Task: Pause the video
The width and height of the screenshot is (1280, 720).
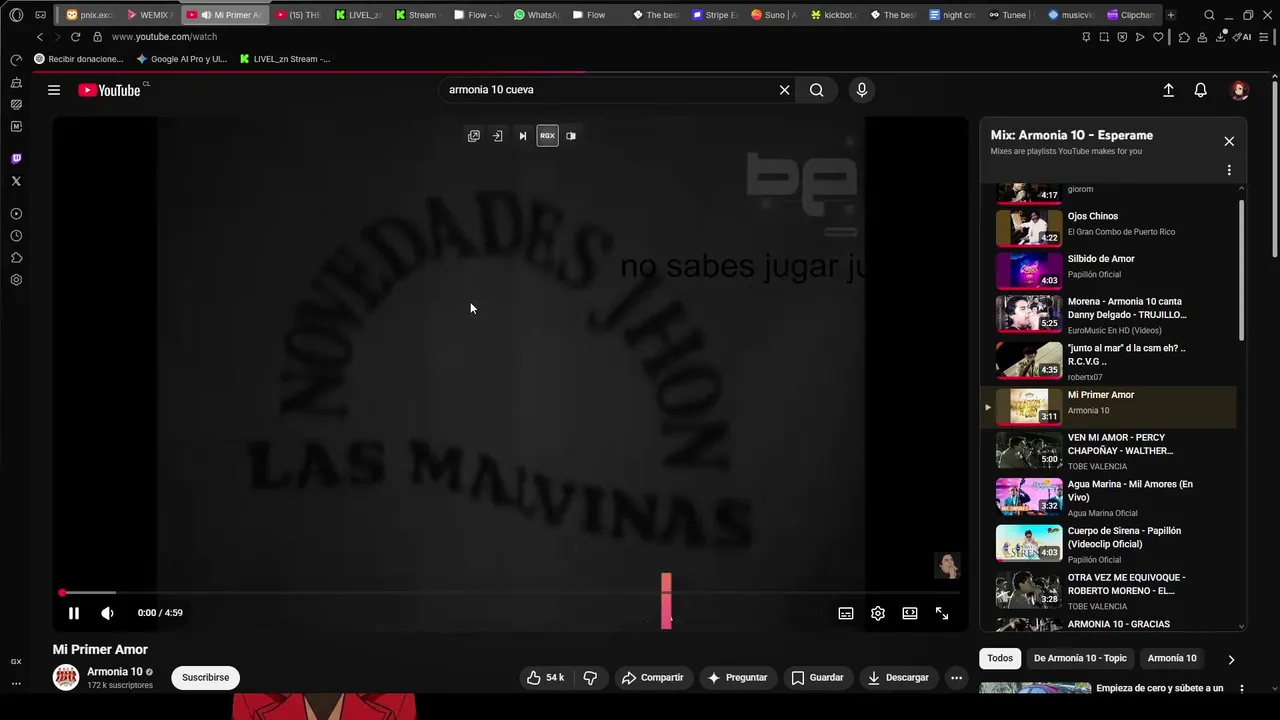Action: [73, 613]
